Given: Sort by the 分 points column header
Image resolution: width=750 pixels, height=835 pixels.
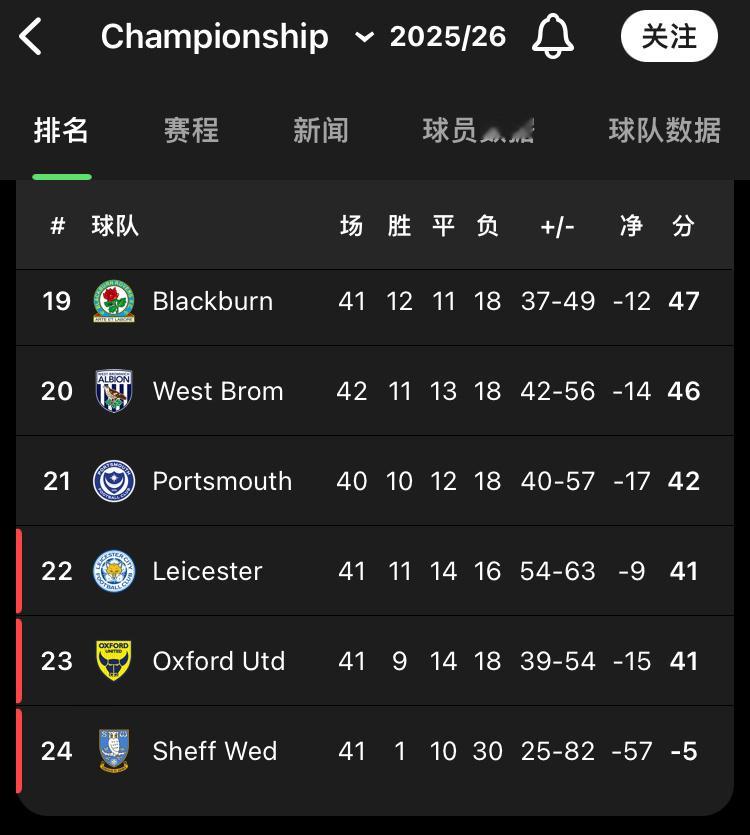Looking at the screenshot, I should click(683, 226).
